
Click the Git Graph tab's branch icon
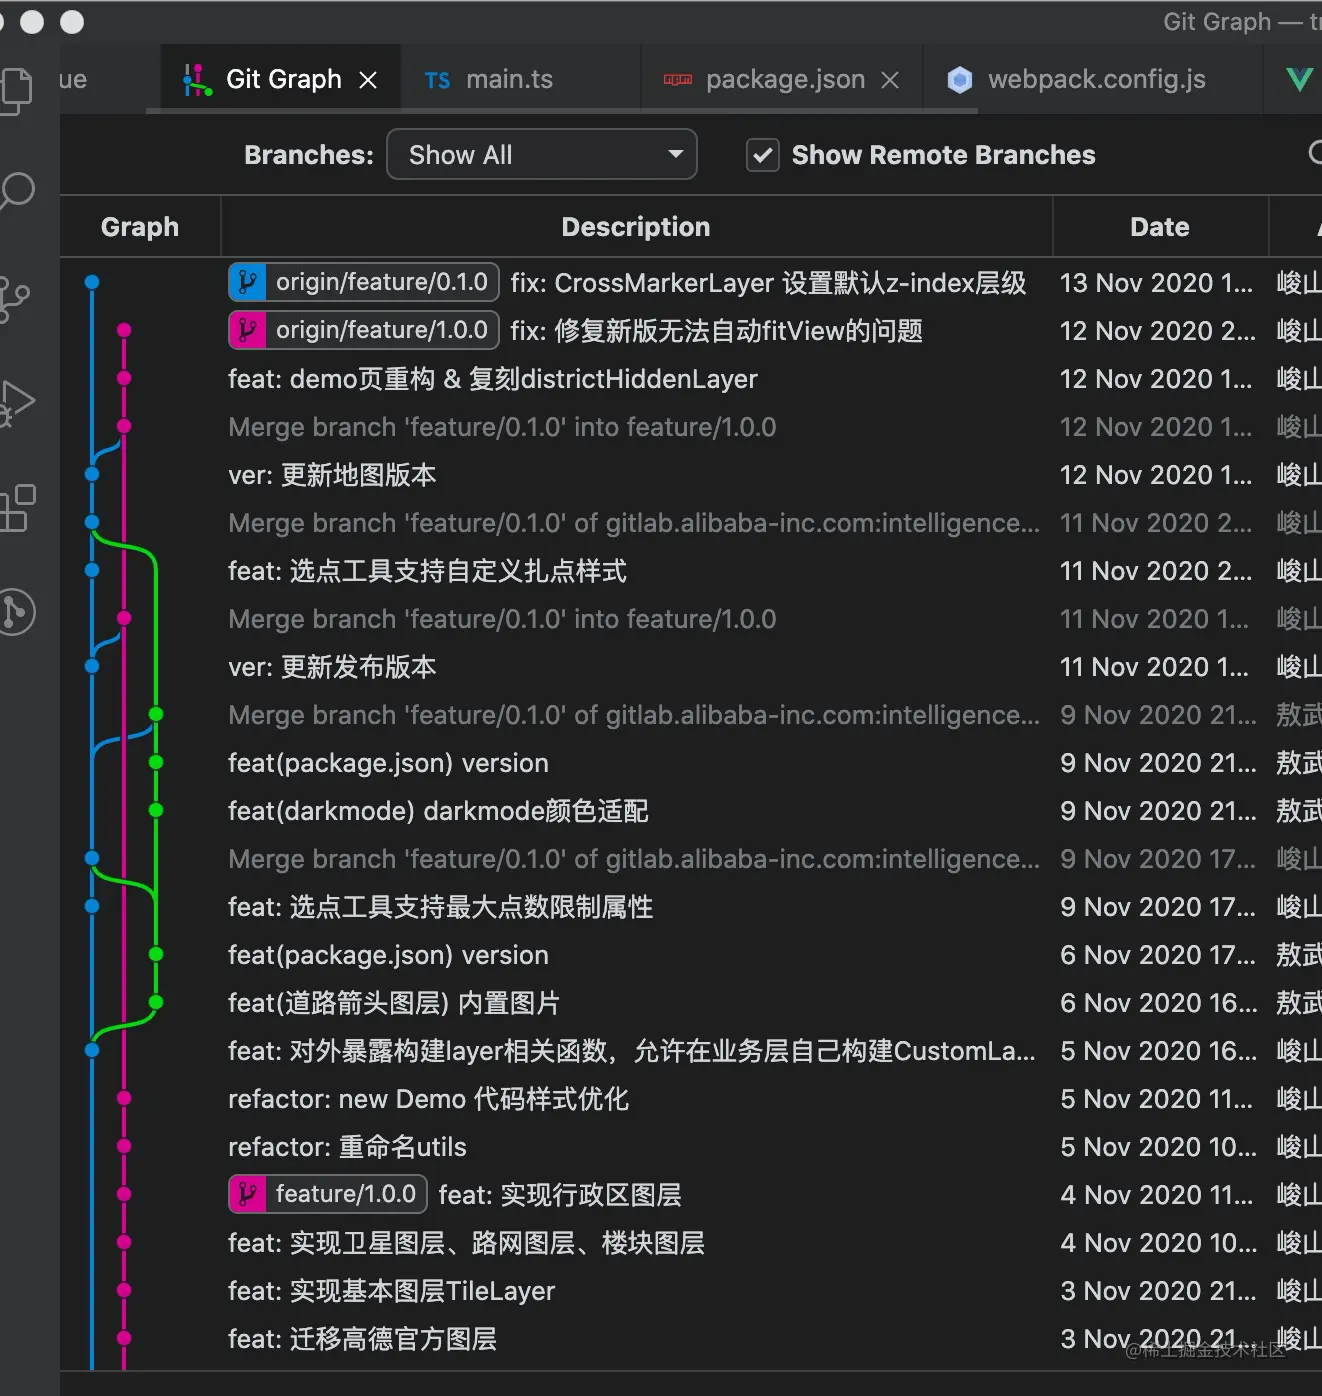(x=197, y=80)
